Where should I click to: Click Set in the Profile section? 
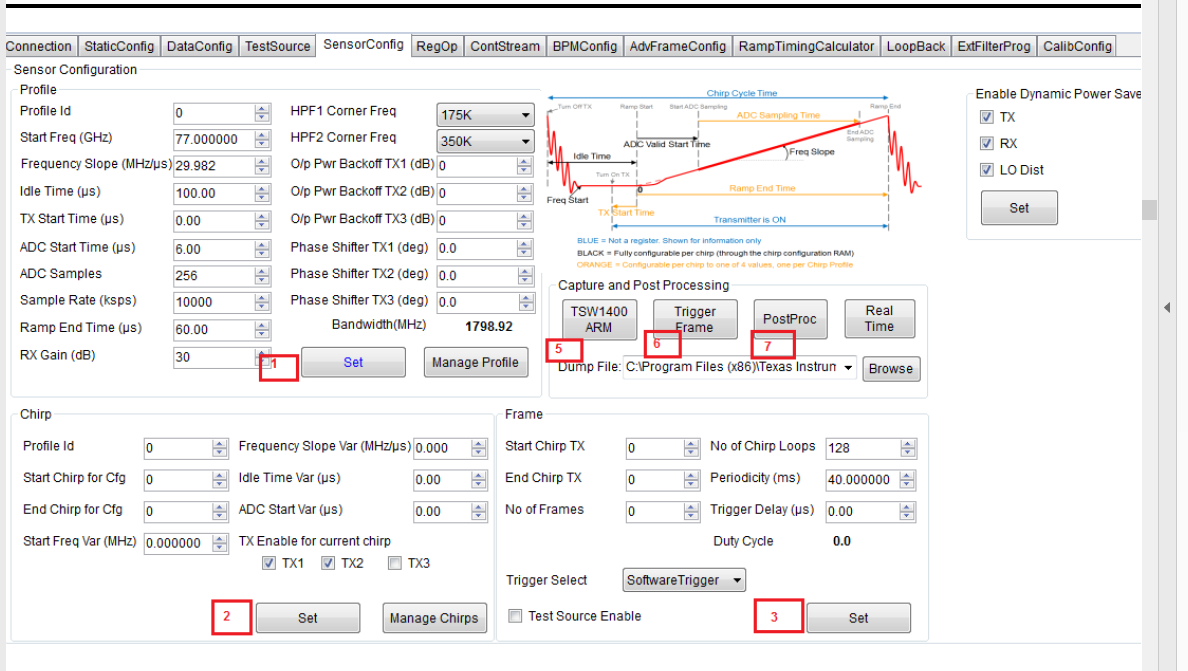pos(353,362)
